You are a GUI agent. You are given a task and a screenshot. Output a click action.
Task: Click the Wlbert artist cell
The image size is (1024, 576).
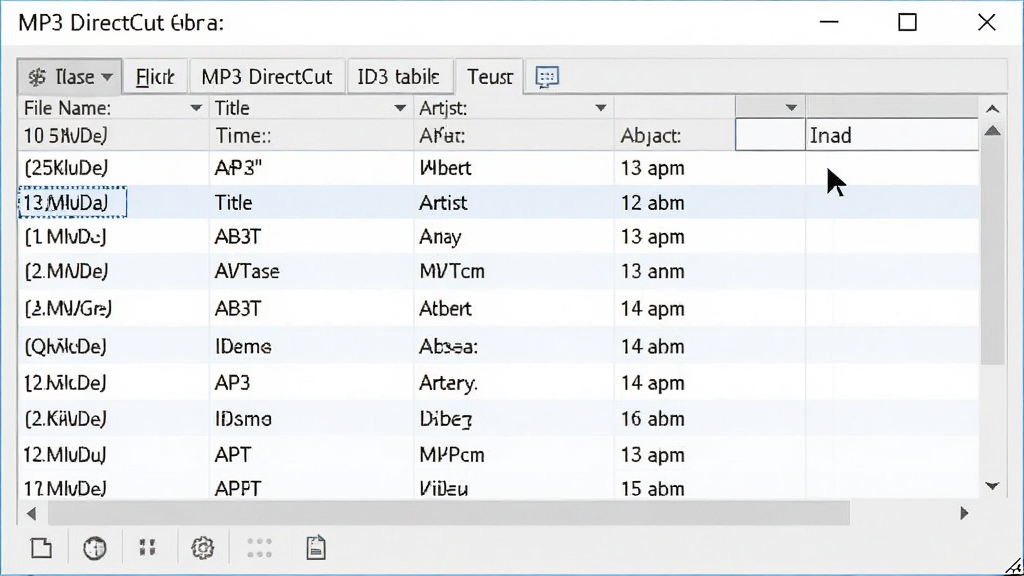[x=513, y=168]
